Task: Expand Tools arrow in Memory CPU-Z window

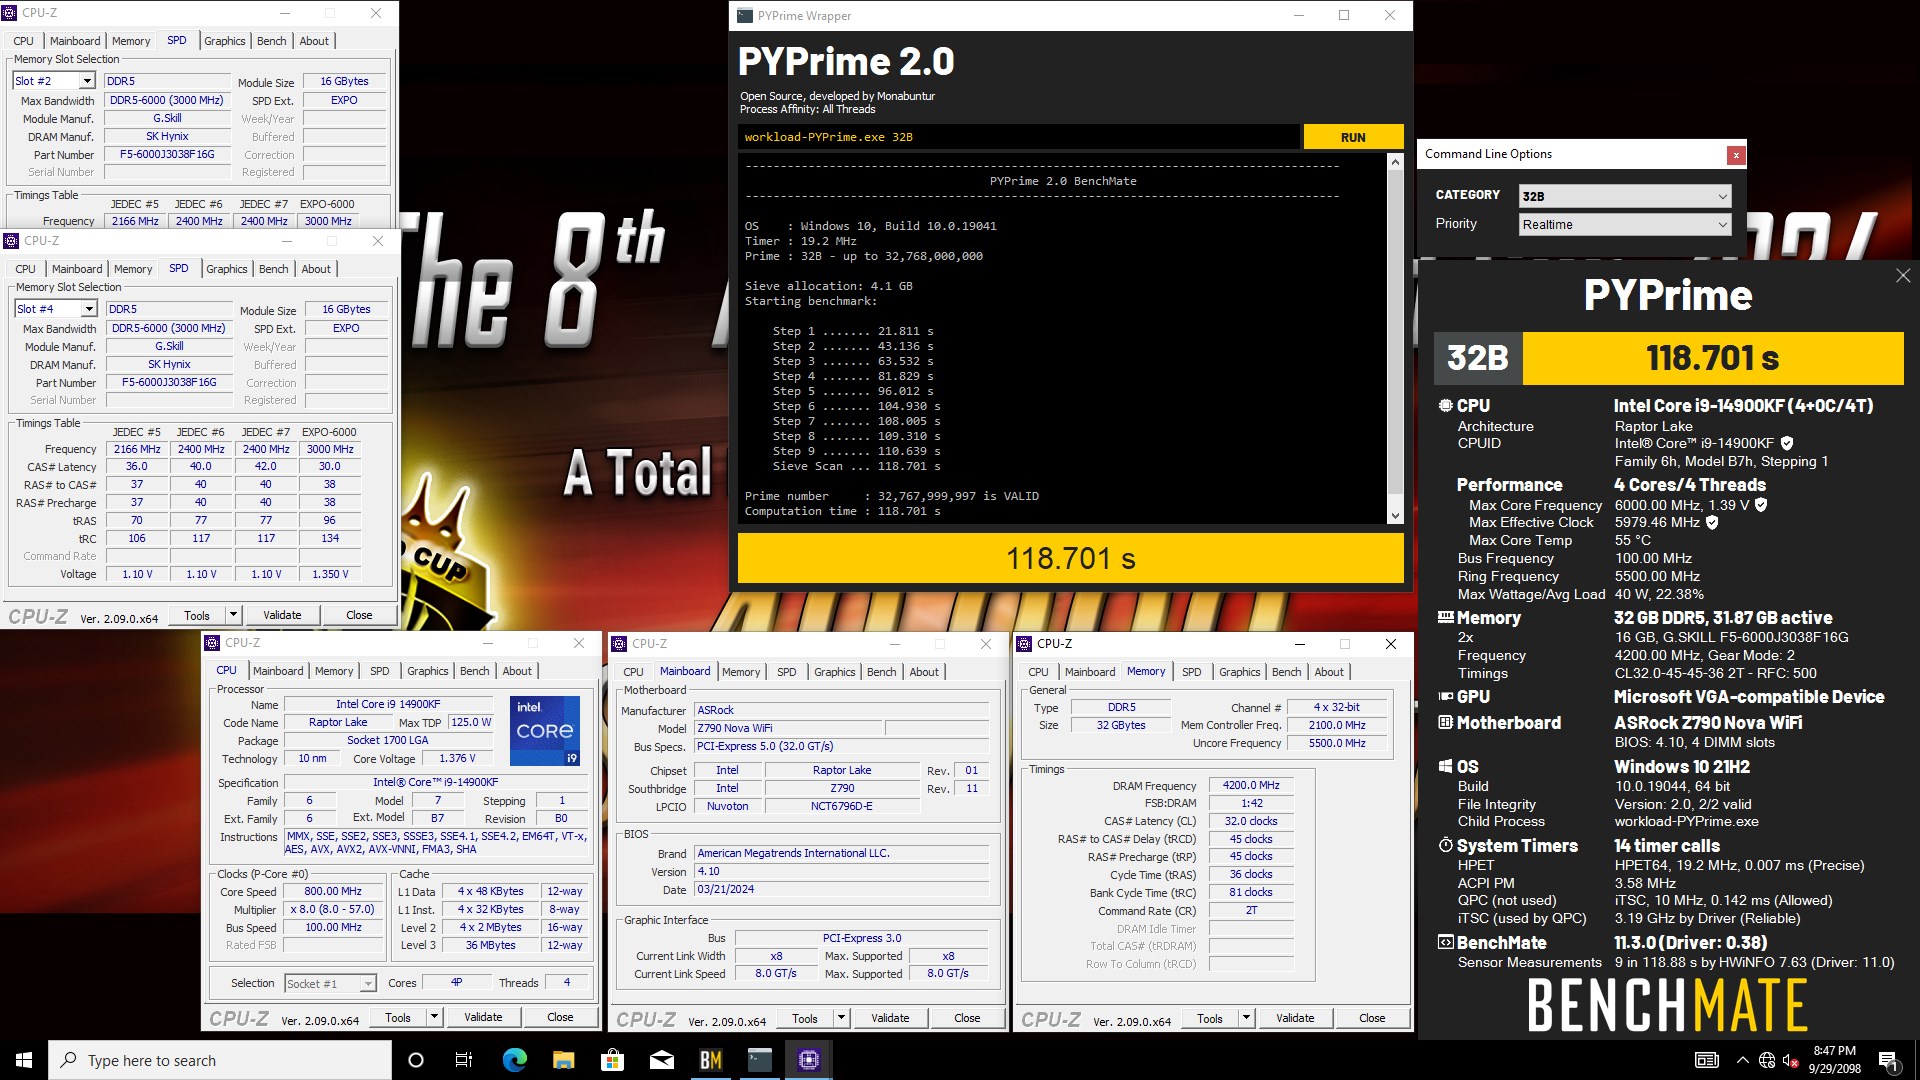Action: 1246,1018
